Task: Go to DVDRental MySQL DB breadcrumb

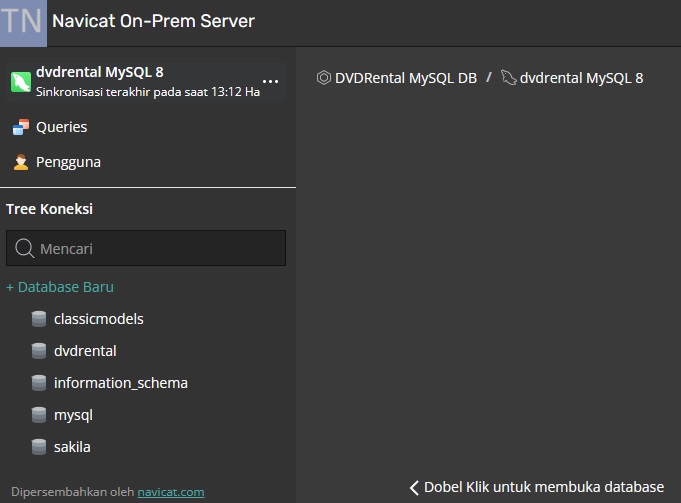Action: click(406, 78)
